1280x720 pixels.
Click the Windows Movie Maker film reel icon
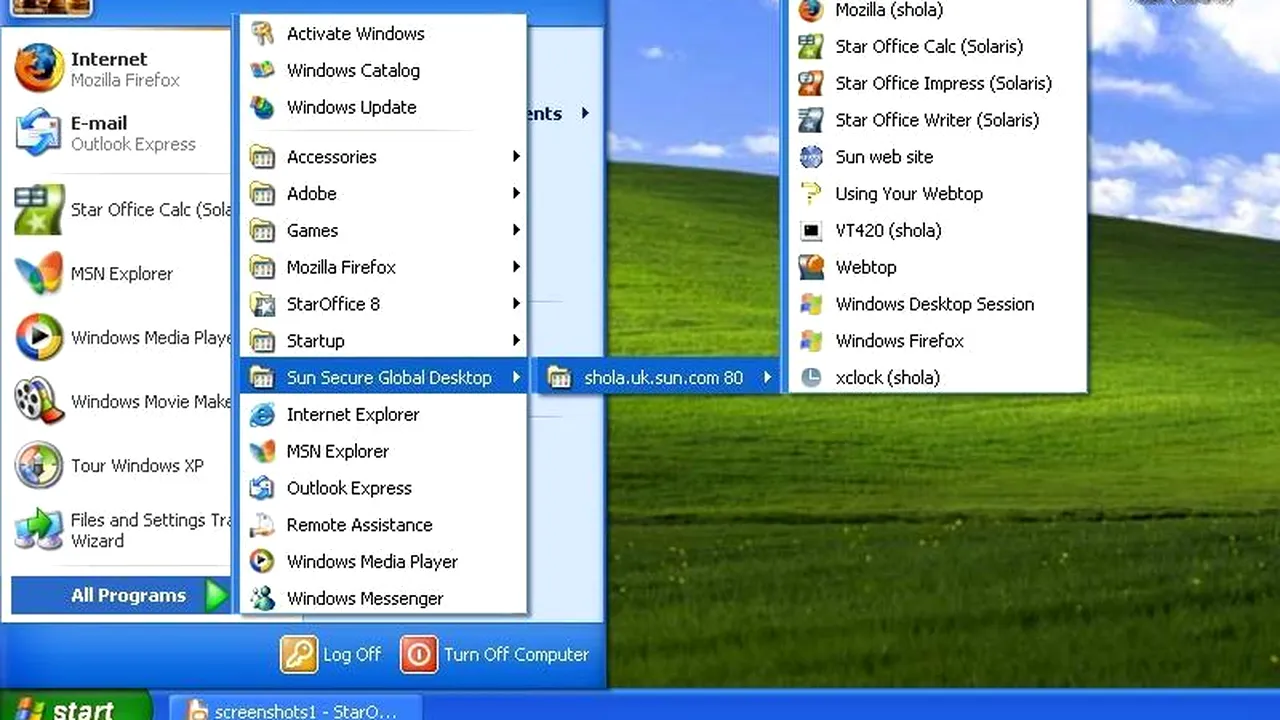39,401
